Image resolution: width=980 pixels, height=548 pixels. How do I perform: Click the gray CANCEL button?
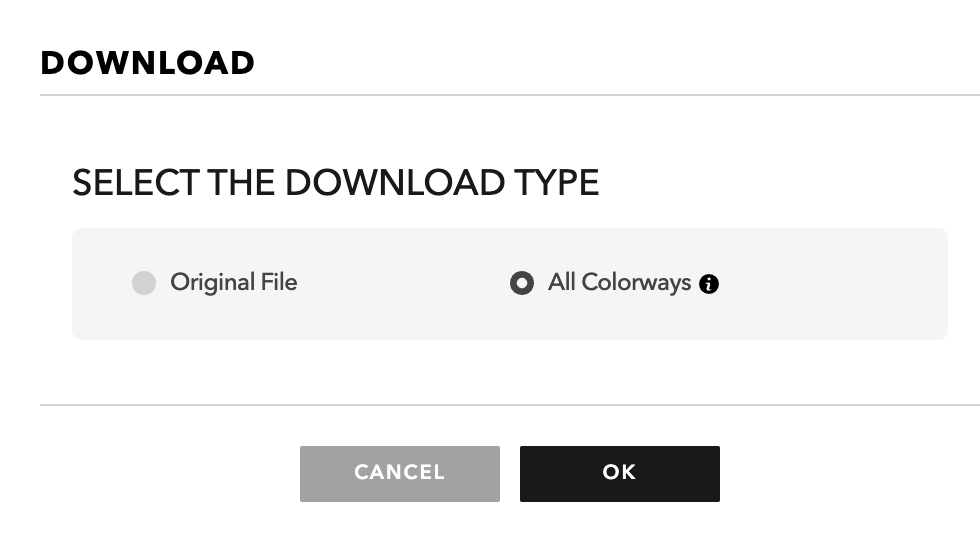coord(399,474)
